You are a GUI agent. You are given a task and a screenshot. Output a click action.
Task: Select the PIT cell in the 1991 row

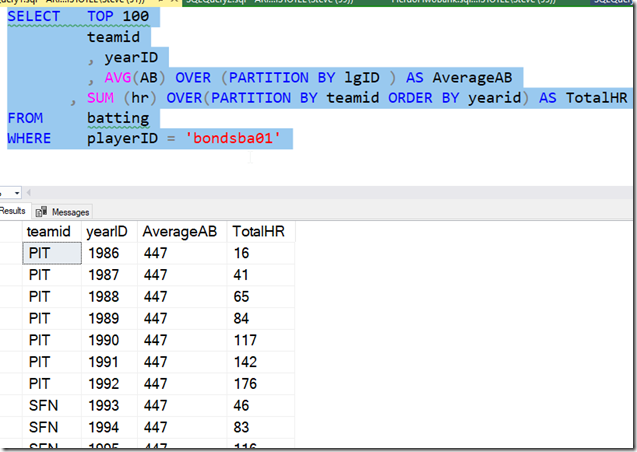point(52,362)
